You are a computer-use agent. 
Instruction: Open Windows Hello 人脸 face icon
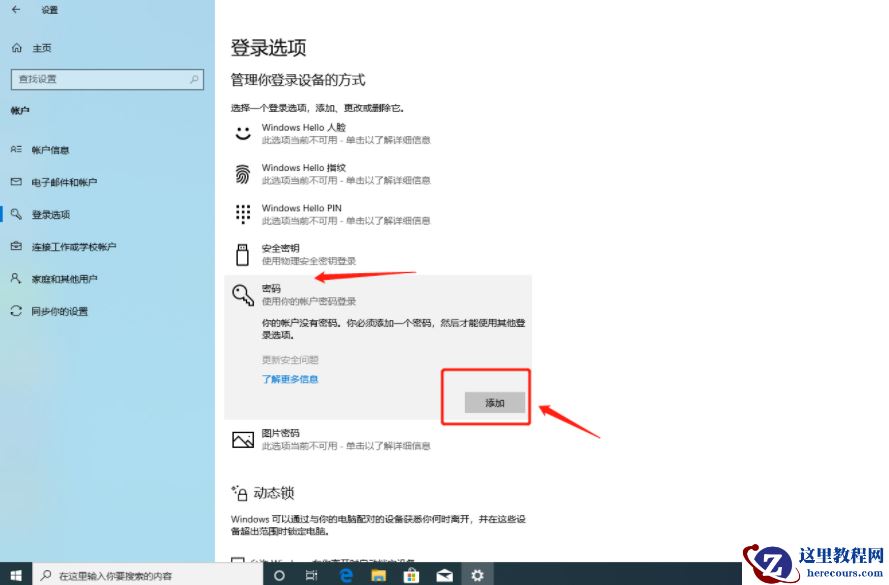[243, 132]
